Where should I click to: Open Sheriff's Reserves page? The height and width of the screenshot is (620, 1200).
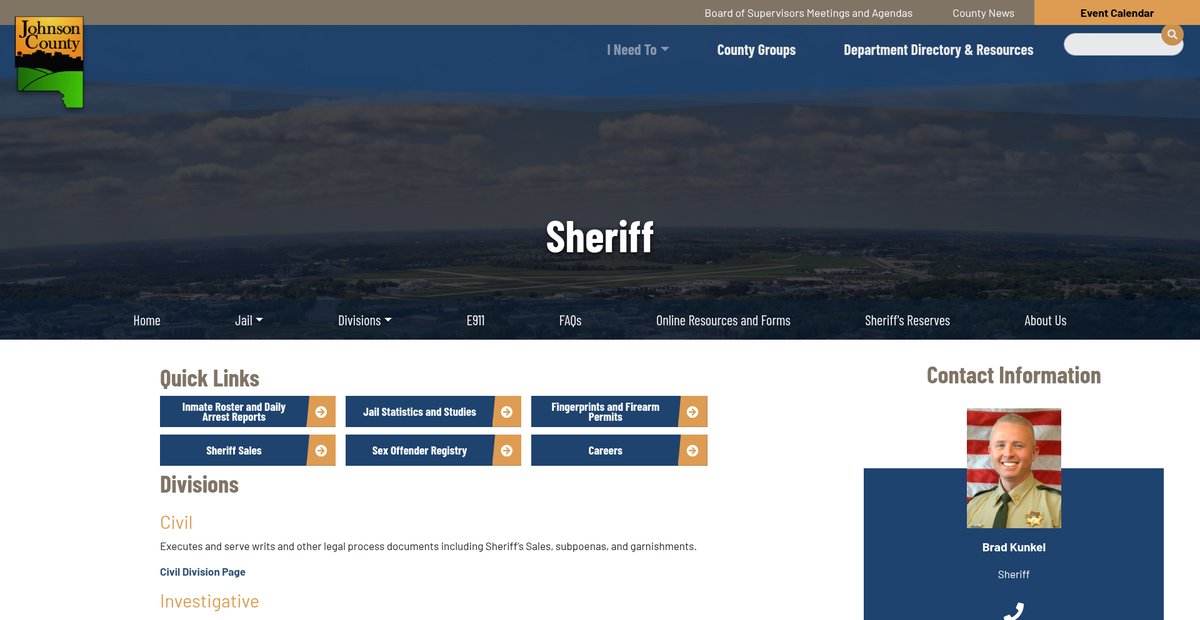pos(908,321)
